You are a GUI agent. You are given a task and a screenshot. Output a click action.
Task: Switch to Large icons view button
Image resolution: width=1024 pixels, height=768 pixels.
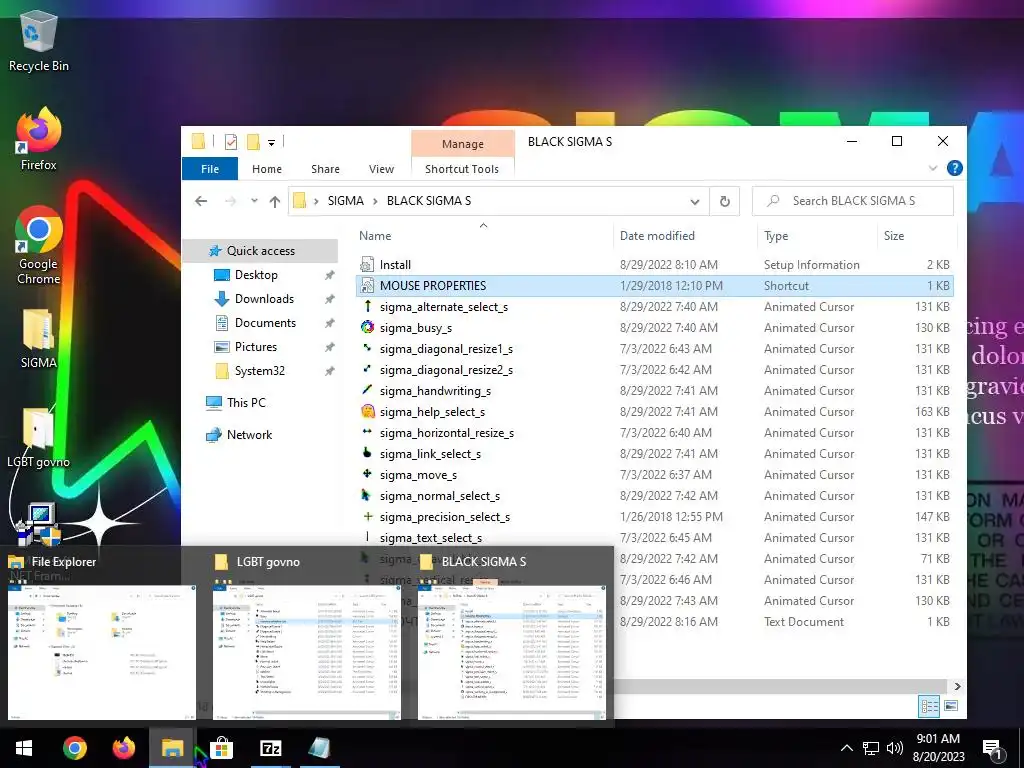click(951, 706)
